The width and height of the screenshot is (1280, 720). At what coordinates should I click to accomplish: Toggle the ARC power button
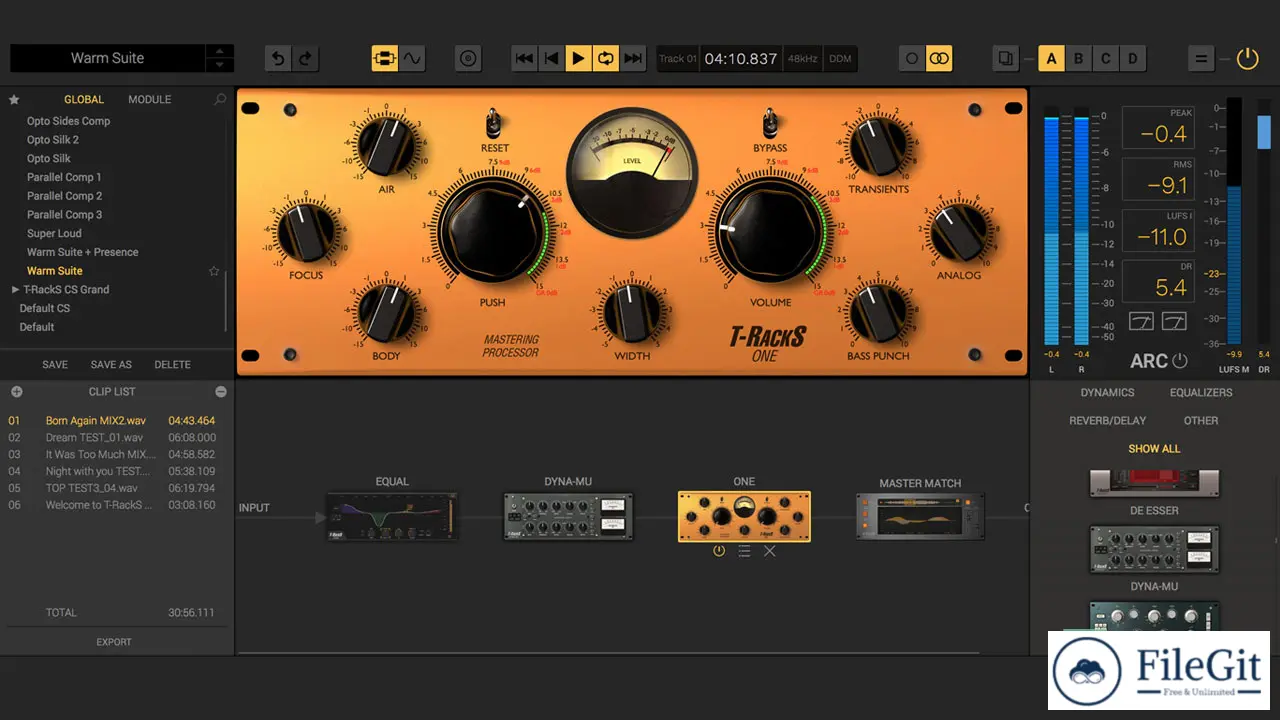[1180, 361]
